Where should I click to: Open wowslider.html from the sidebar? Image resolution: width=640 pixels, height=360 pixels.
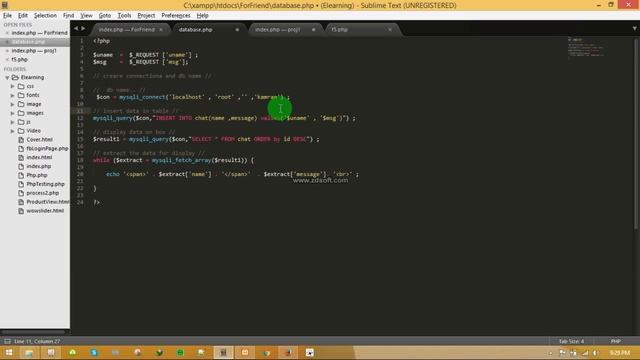pyautogui.click(x=45, y=211)
